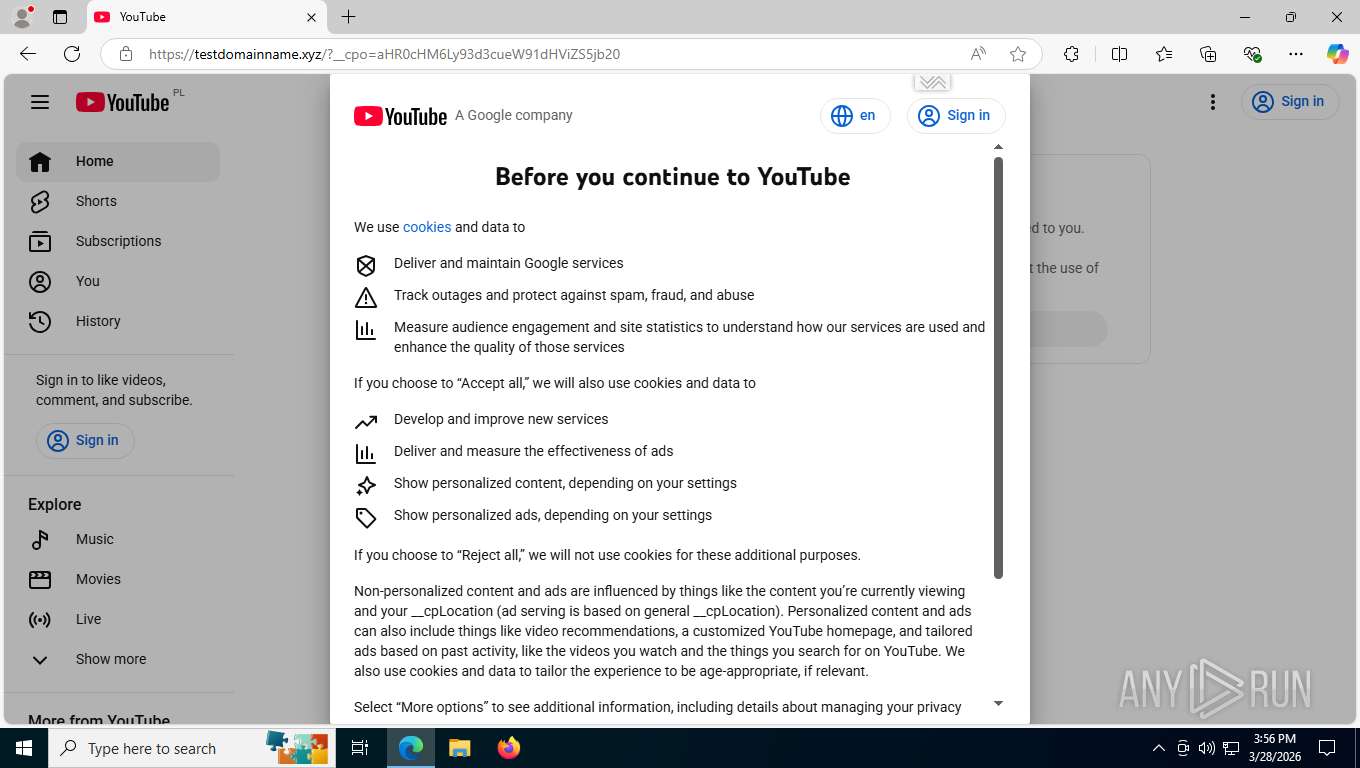The height and width of the screenshot is (768, 1360).
Task: Click the dialog scrollbar thumb
Action: point(998,367)
